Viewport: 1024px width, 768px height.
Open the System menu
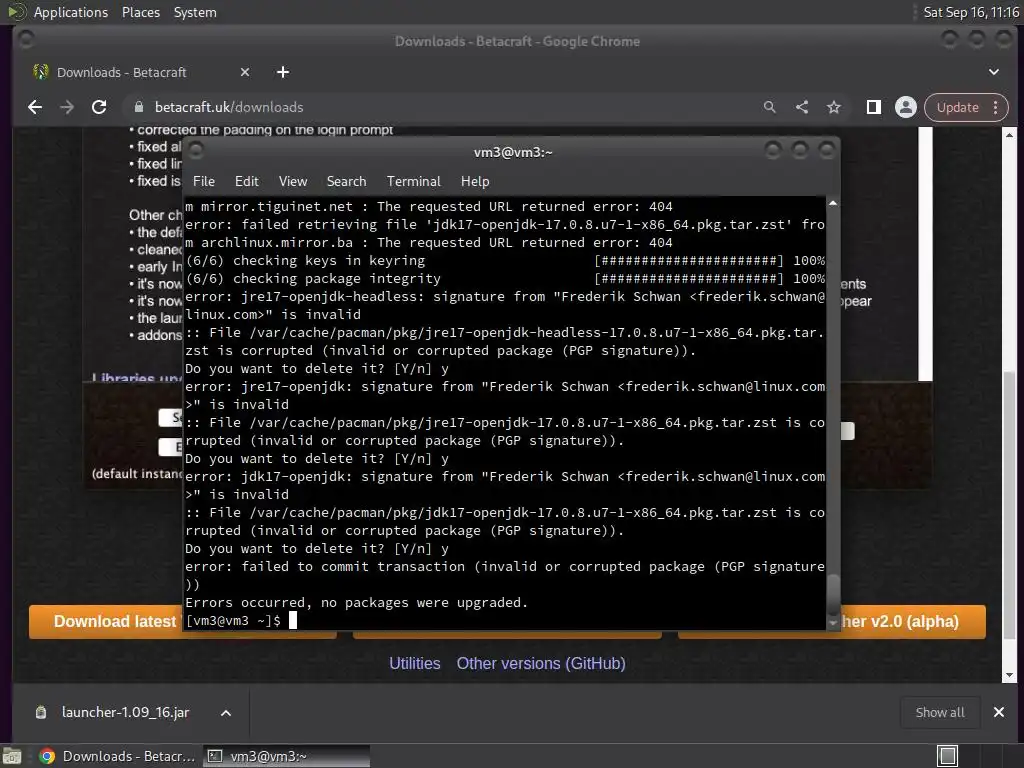[x=195, y=12]
